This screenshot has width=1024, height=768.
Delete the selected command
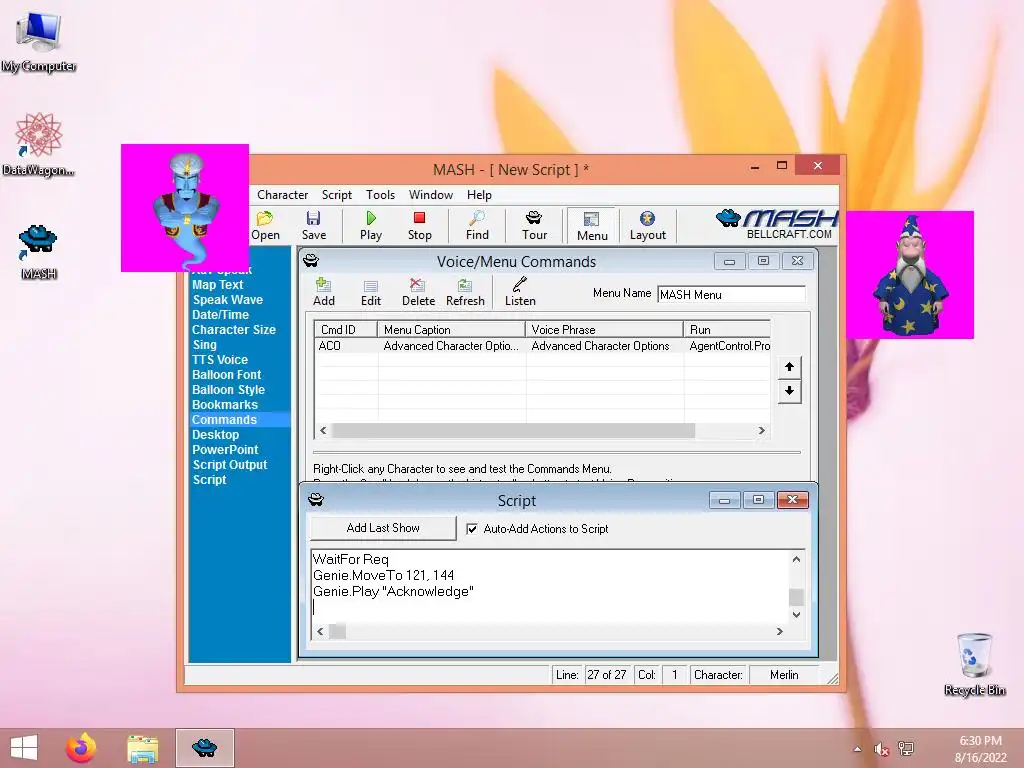pyautogui.click(x=418, y=292)
